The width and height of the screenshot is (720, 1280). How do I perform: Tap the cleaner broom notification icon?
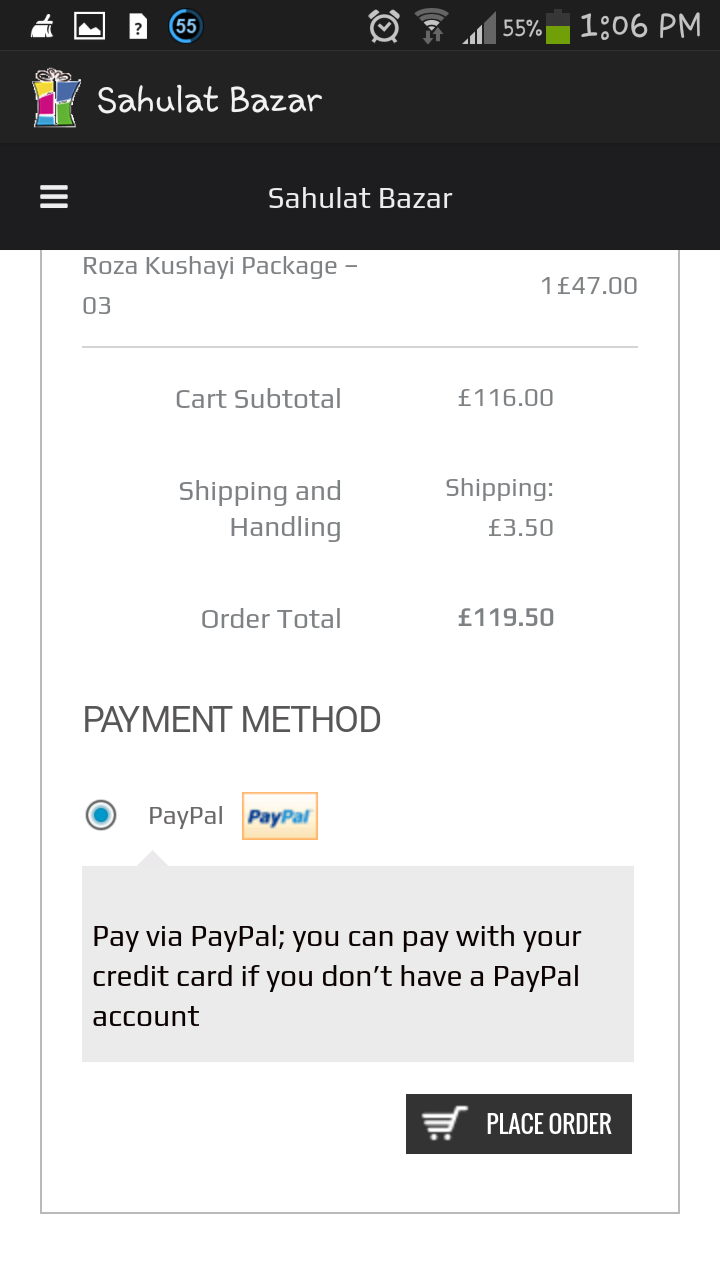pyautogui.click(x=42, y=27)
